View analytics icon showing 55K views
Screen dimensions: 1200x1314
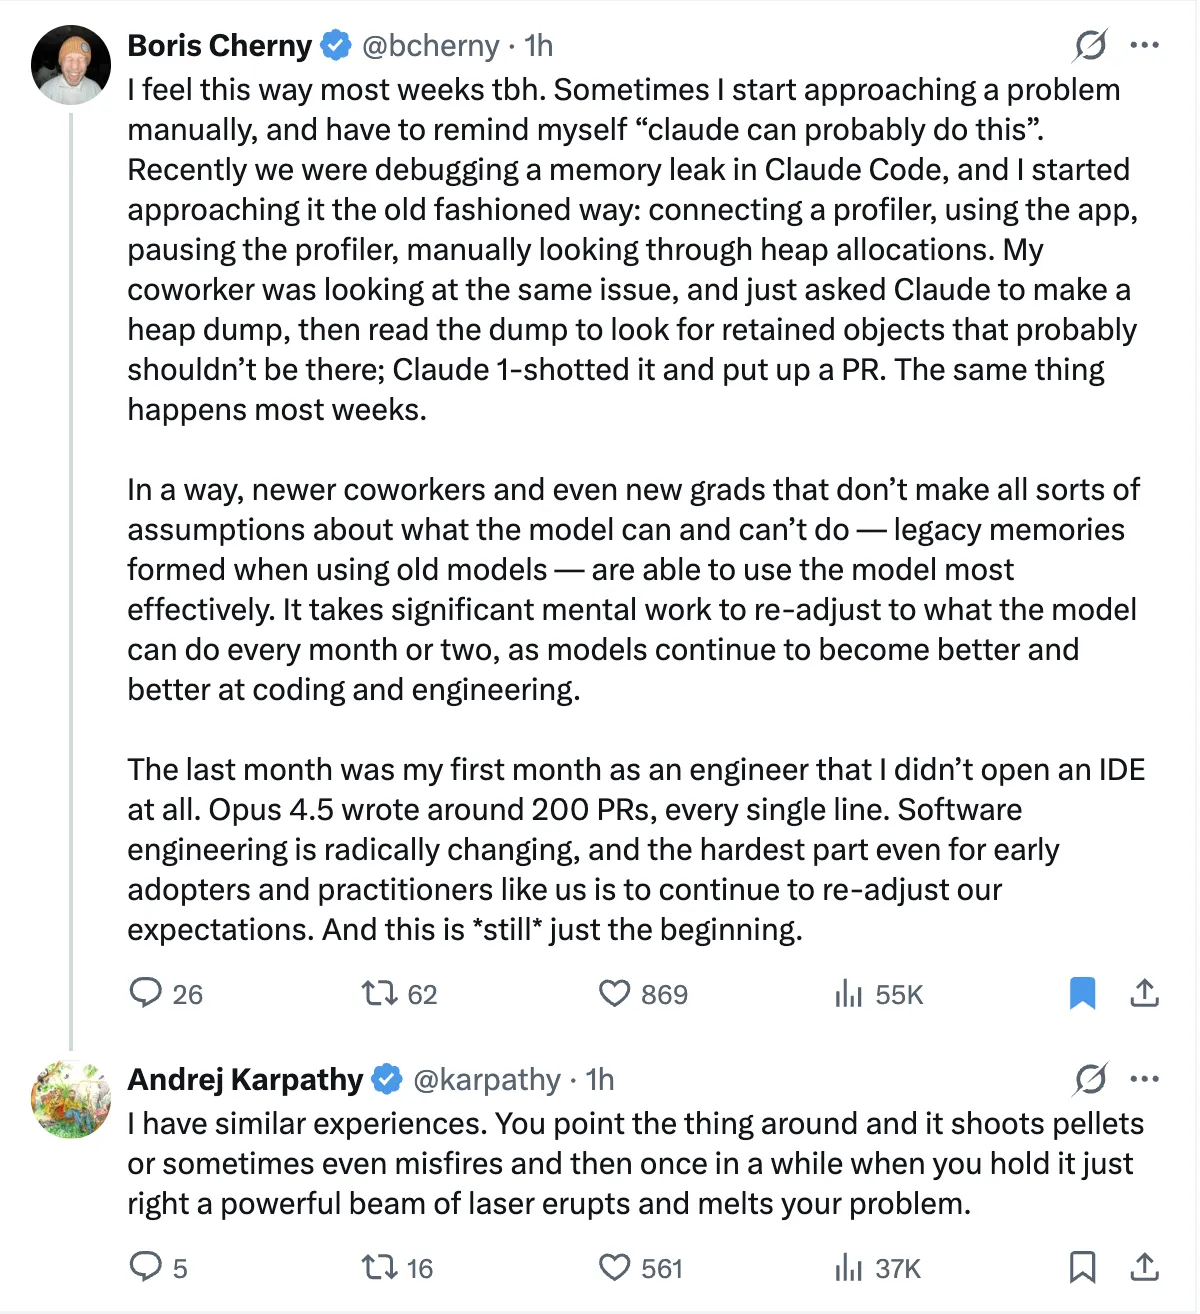pyautogui.click(x=849, y=994)
